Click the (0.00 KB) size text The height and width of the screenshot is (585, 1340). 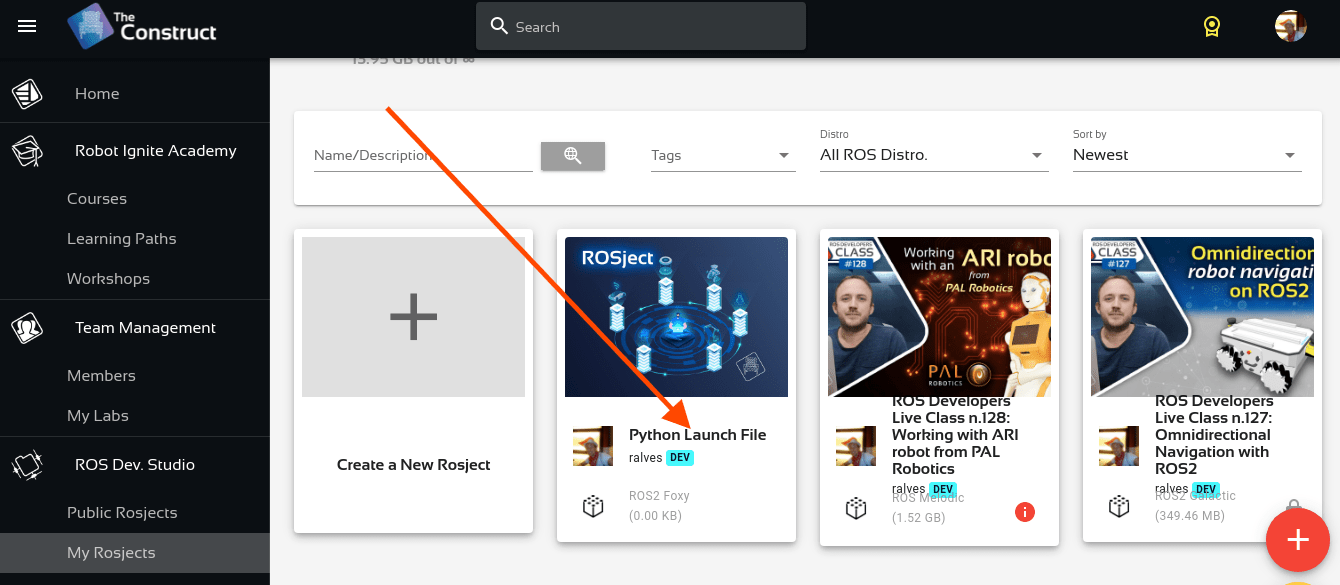[x=656, y=517]
